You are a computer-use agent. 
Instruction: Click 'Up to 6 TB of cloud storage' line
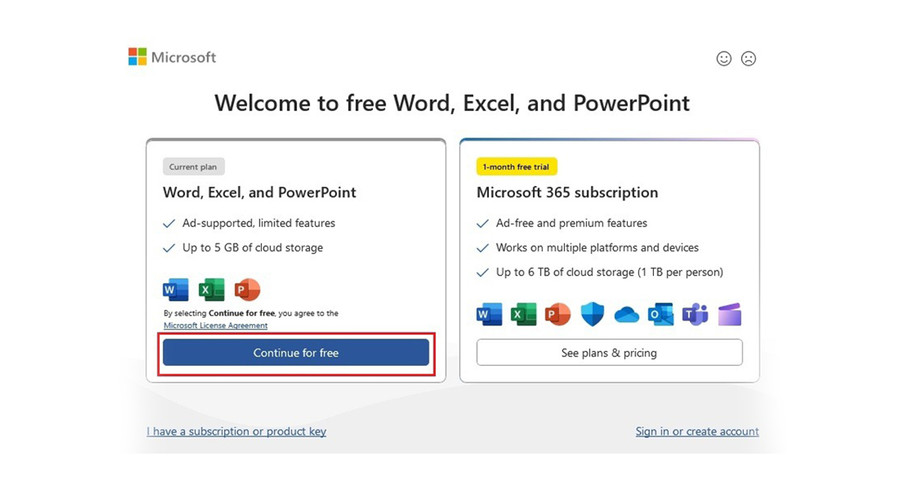610,272
